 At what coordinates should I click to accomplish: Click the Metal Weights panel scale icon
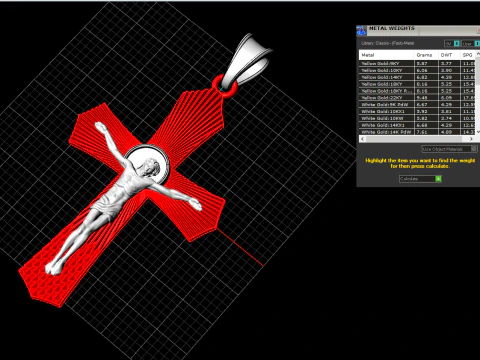point(361,31)
